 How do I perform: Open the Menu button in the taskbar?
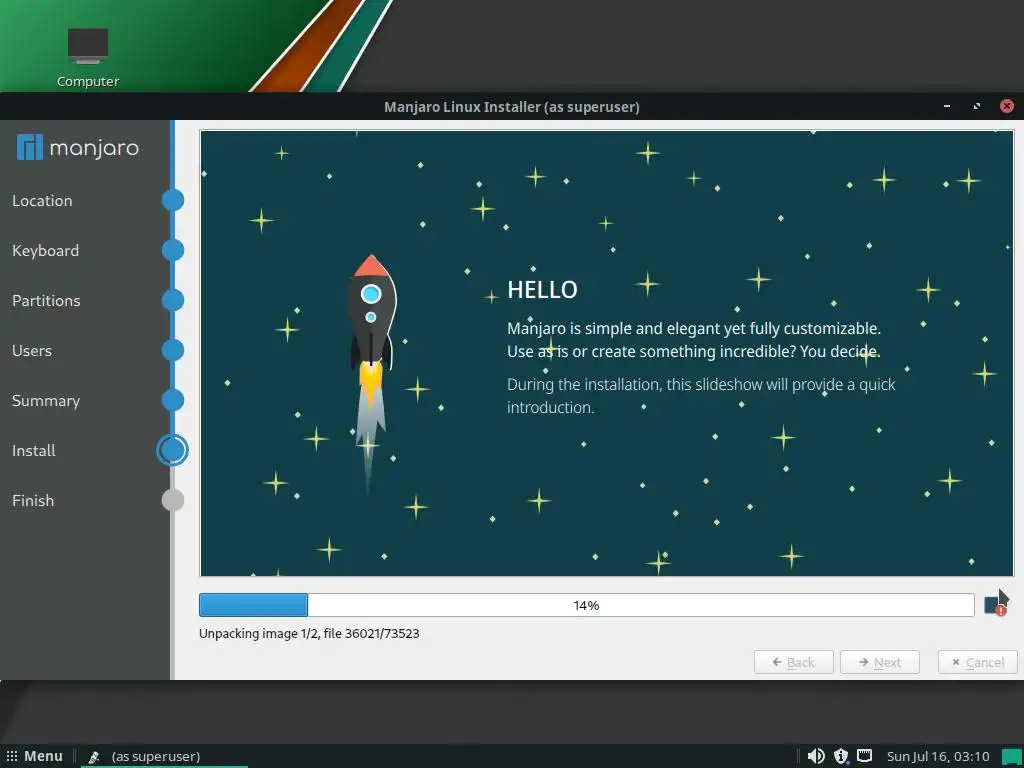pyautogui.click(x=34, y=756)
